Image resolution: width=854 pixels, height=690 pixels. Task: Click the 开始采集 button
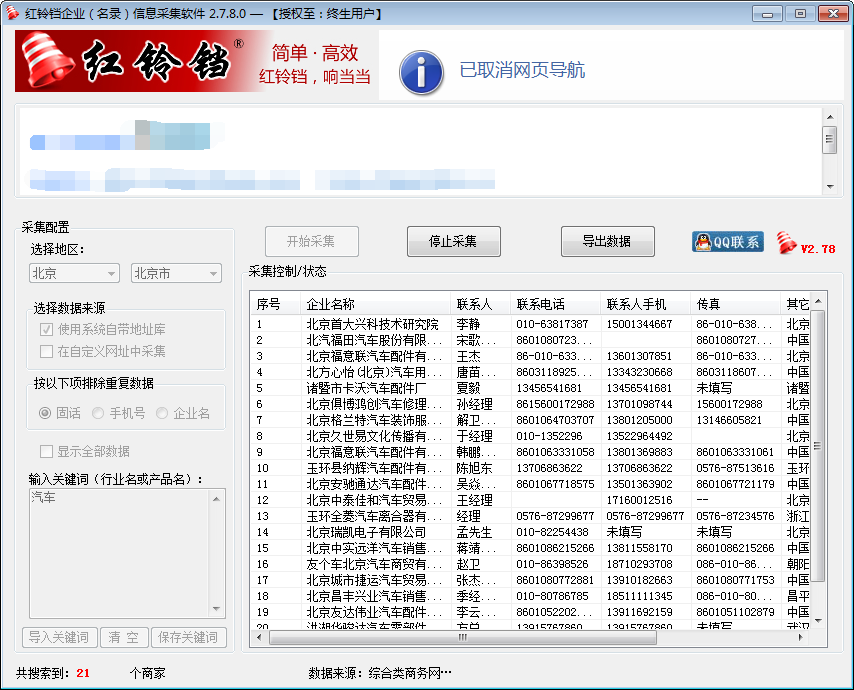click(x=312, y=241)
